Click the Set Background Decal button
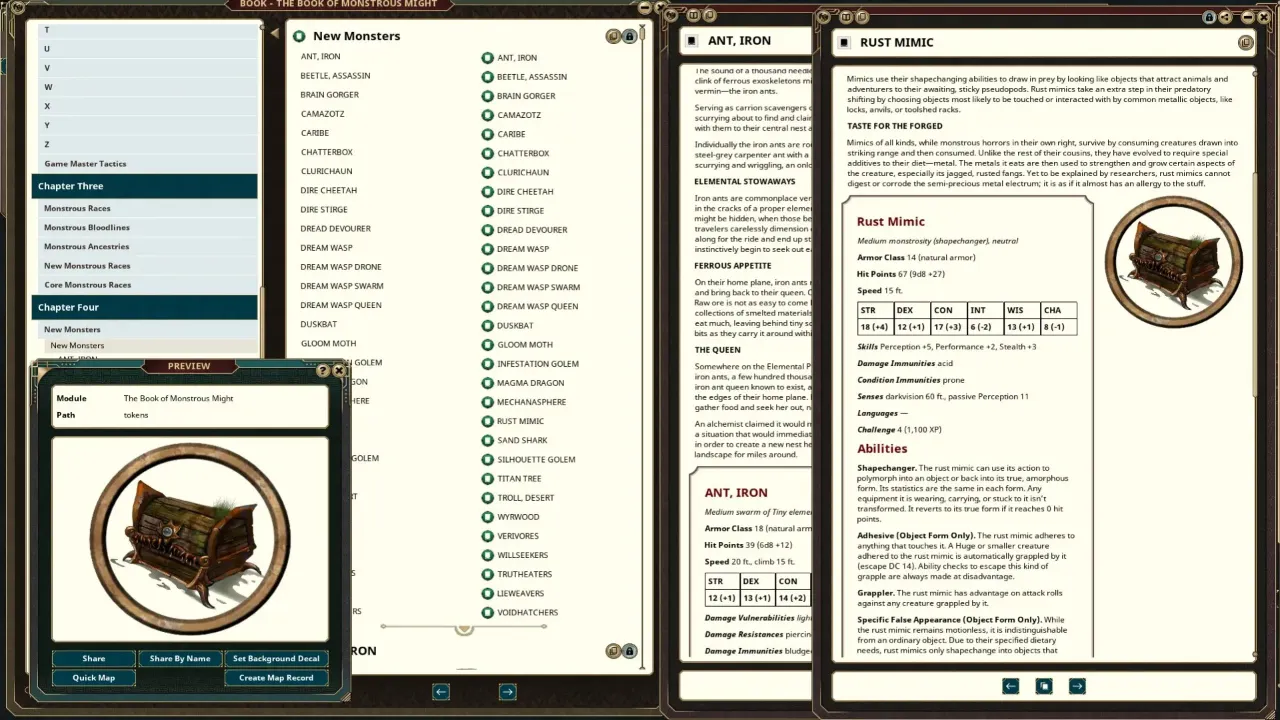Image resolution: width=1280 pixels, height=720 pixels. pos(276,659)
